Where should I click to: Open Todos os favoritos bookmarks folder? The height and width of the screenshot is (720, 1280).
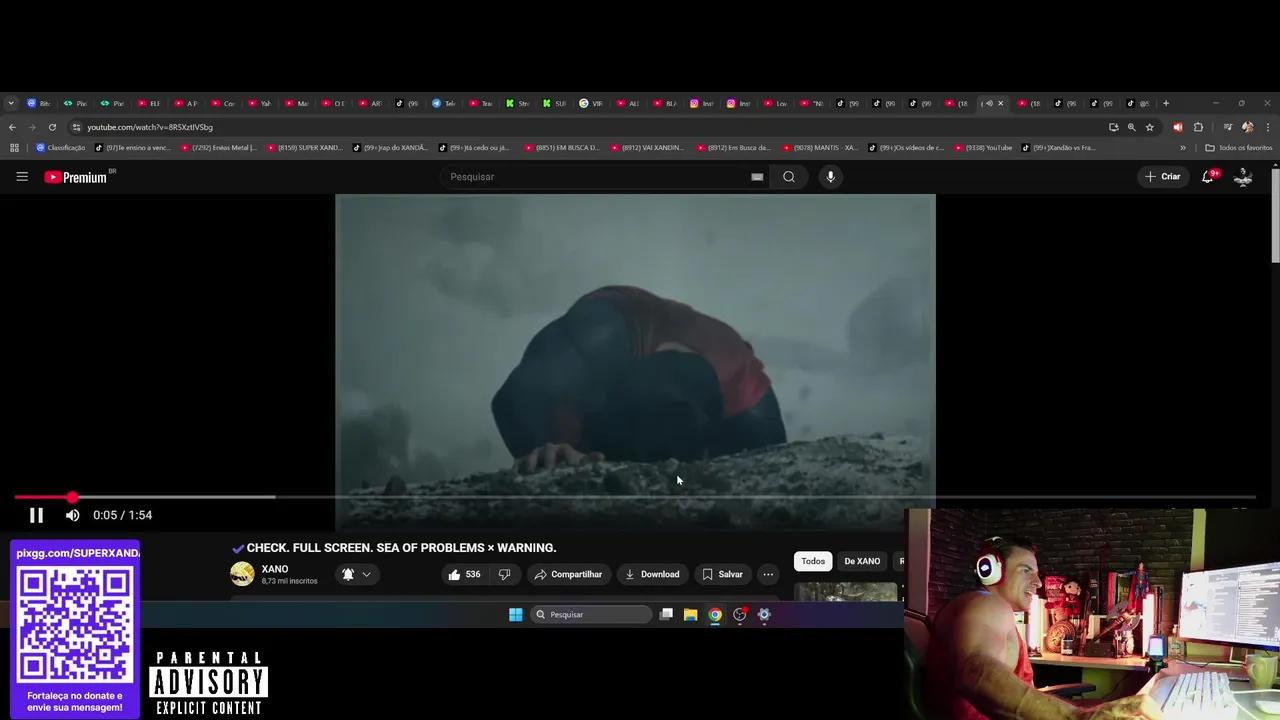[1239, 148]
